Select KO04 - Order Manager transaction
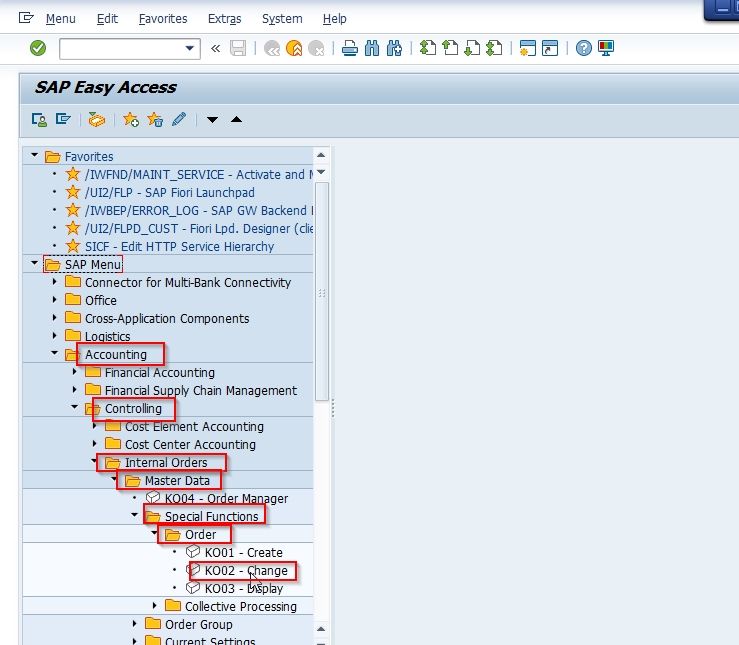The width and height of the screenshot is (739, 645). (x=226, y=498)
